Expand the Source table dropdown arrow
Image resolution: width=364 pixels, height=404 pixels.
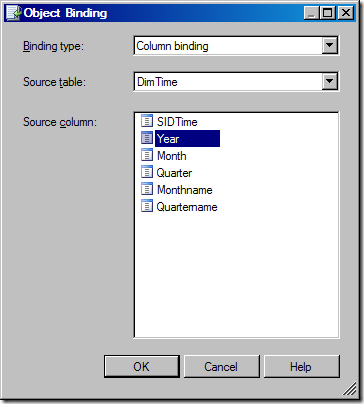[x=329, y=81]
